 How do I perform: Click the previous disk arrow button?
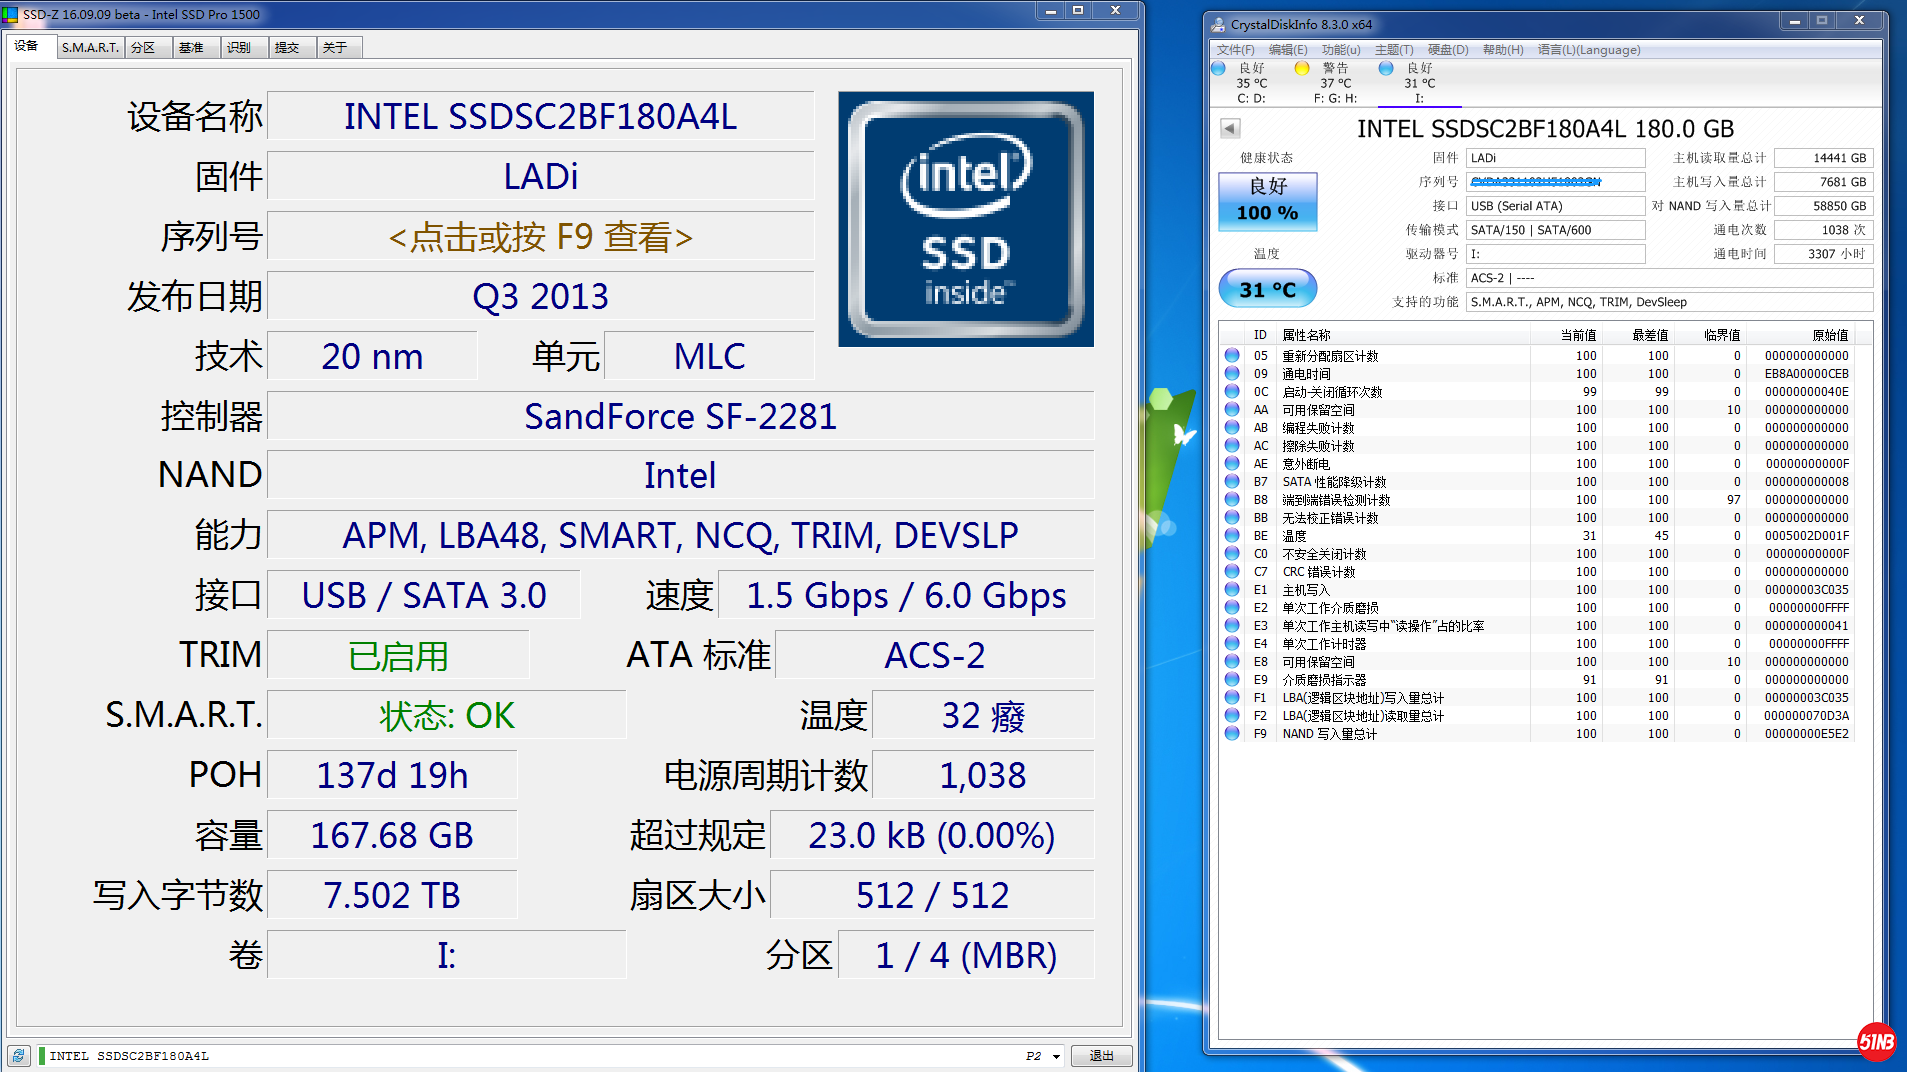tap(1230, 129)
